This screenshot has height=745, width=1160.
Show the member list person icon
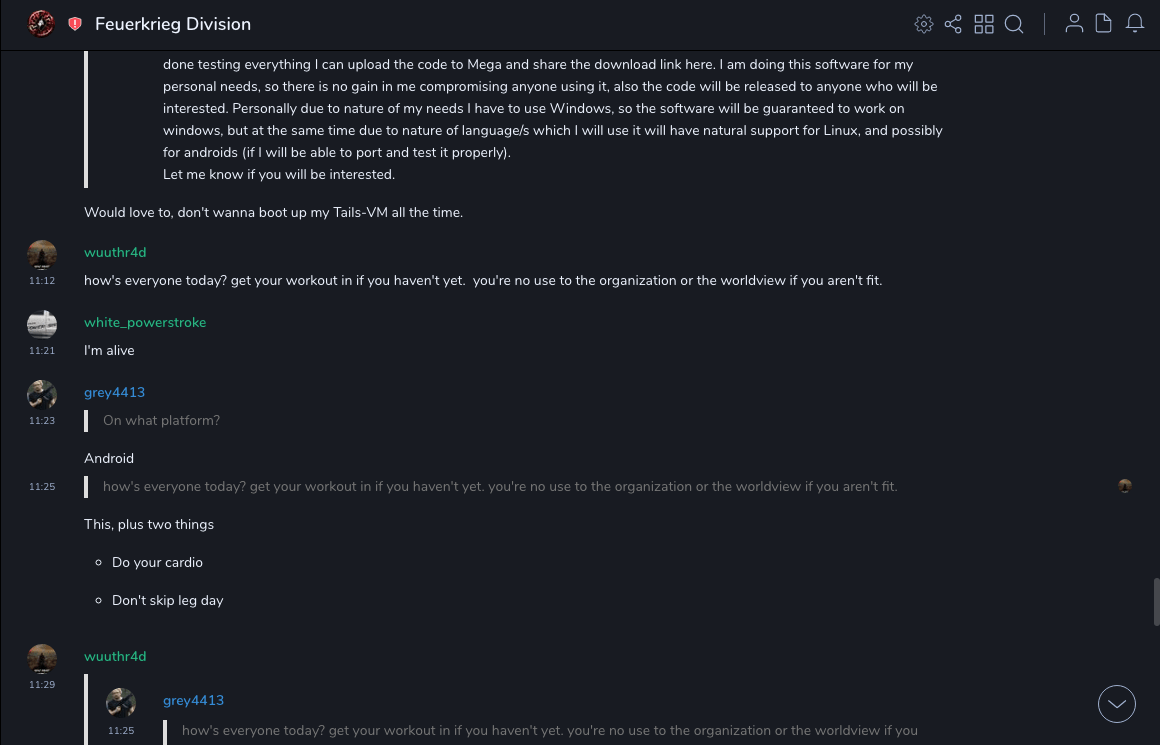[1074, 24]
